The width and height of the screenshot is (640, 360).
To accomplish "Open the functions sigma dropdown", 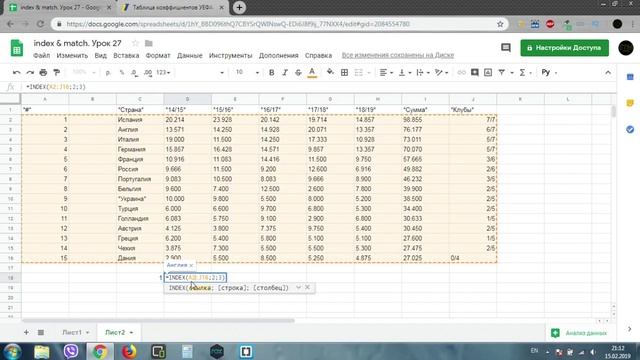I will click(525, 73).
